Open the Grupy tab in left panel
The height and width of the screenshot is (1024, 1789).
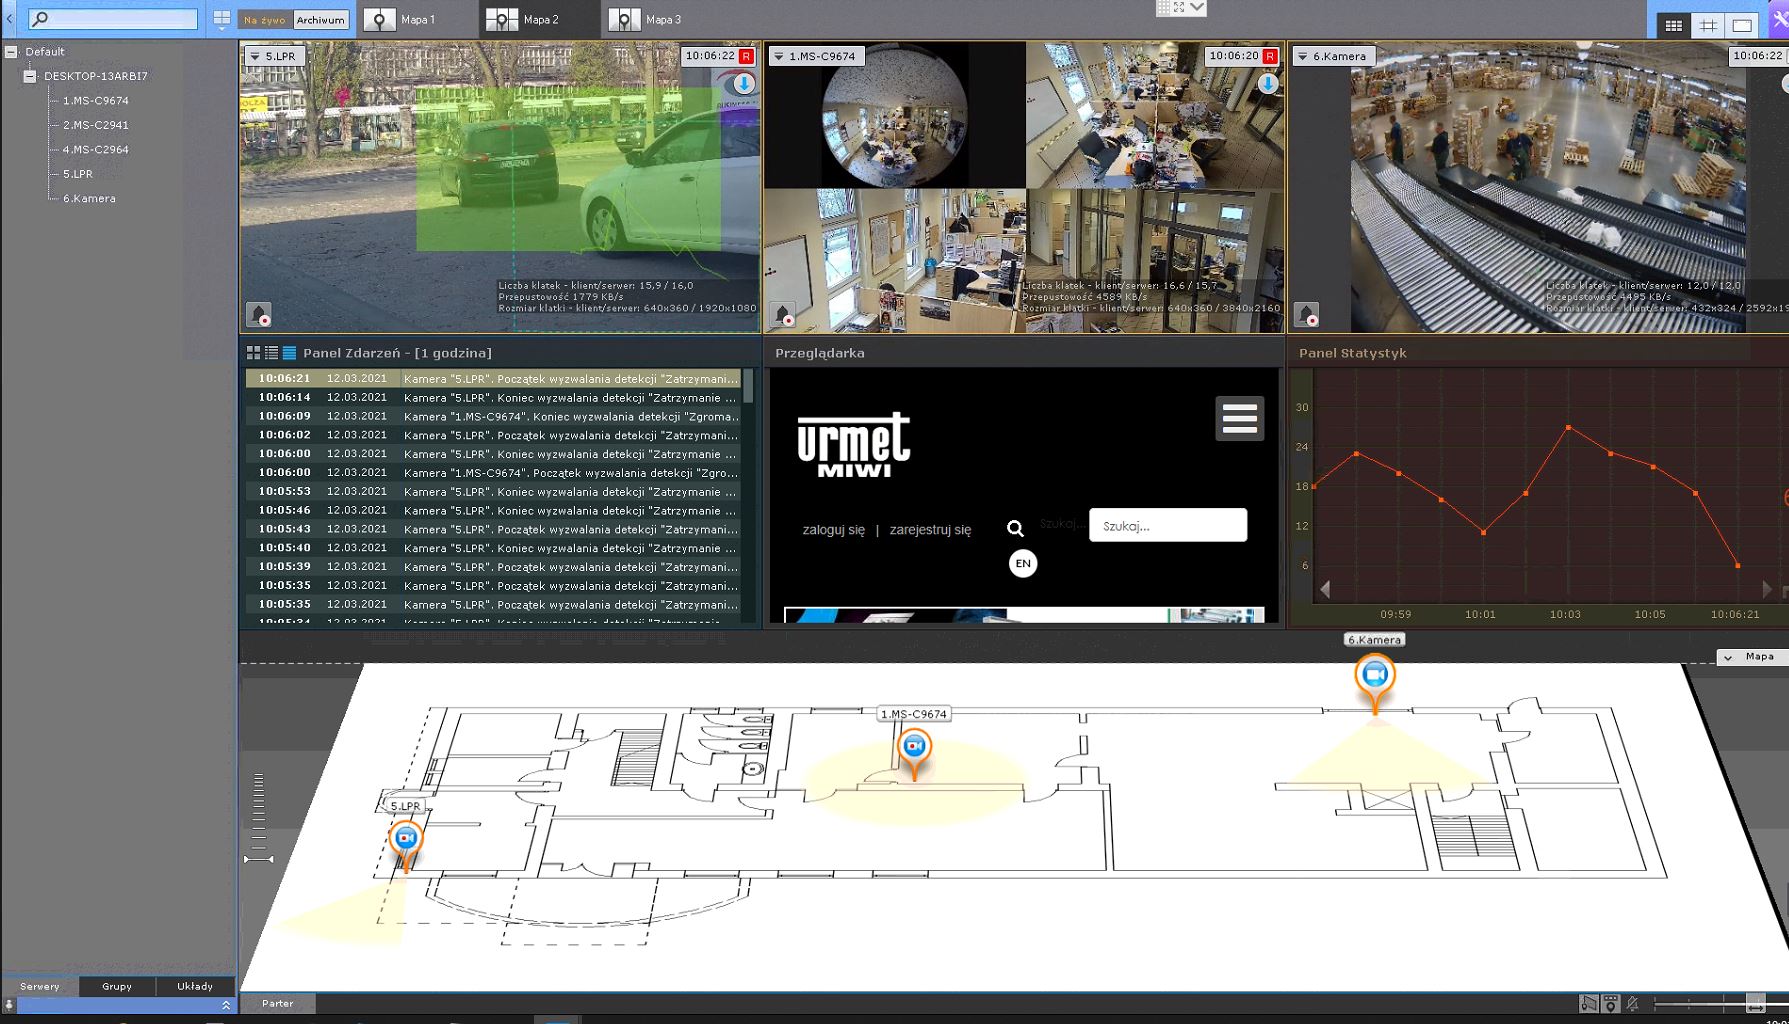pyautogui.click(x=117, y=986)
